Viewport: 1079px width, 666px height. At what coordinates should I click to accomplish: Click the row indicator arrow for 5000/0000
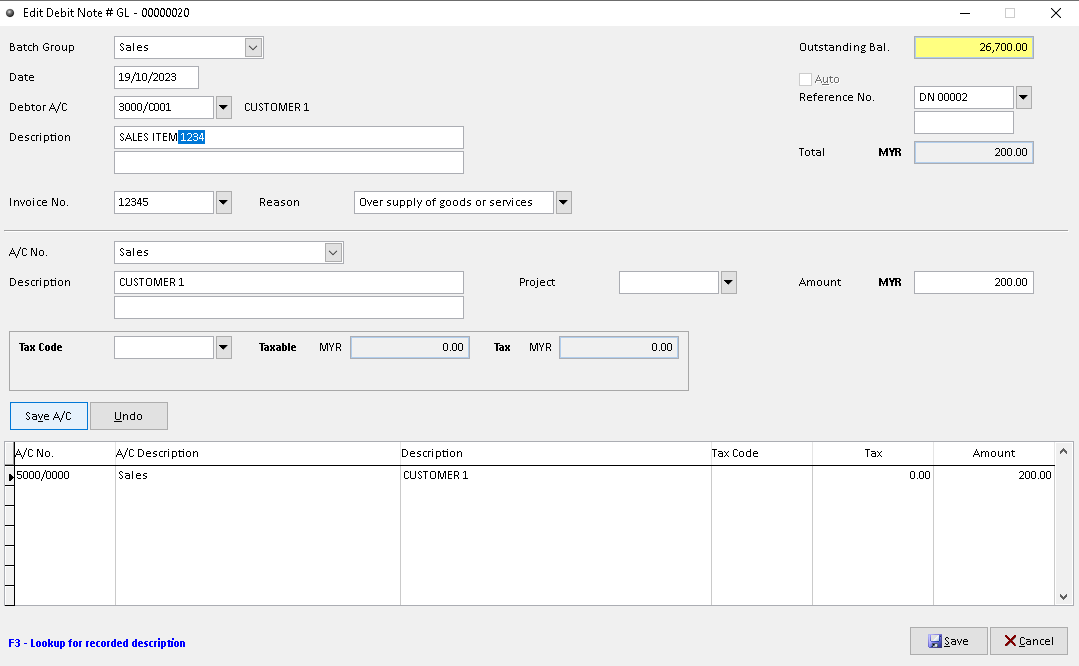pos(10,476)
